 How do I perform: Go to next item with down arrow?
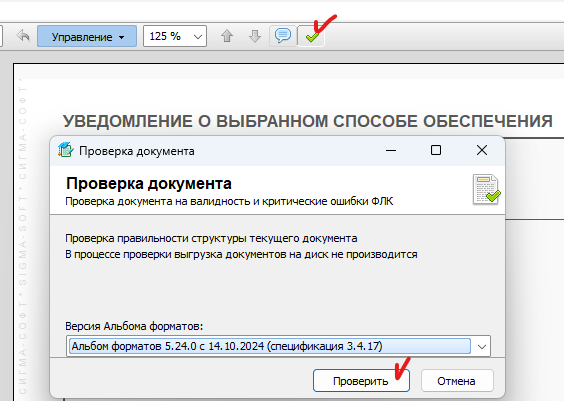[x=255, y=36]
